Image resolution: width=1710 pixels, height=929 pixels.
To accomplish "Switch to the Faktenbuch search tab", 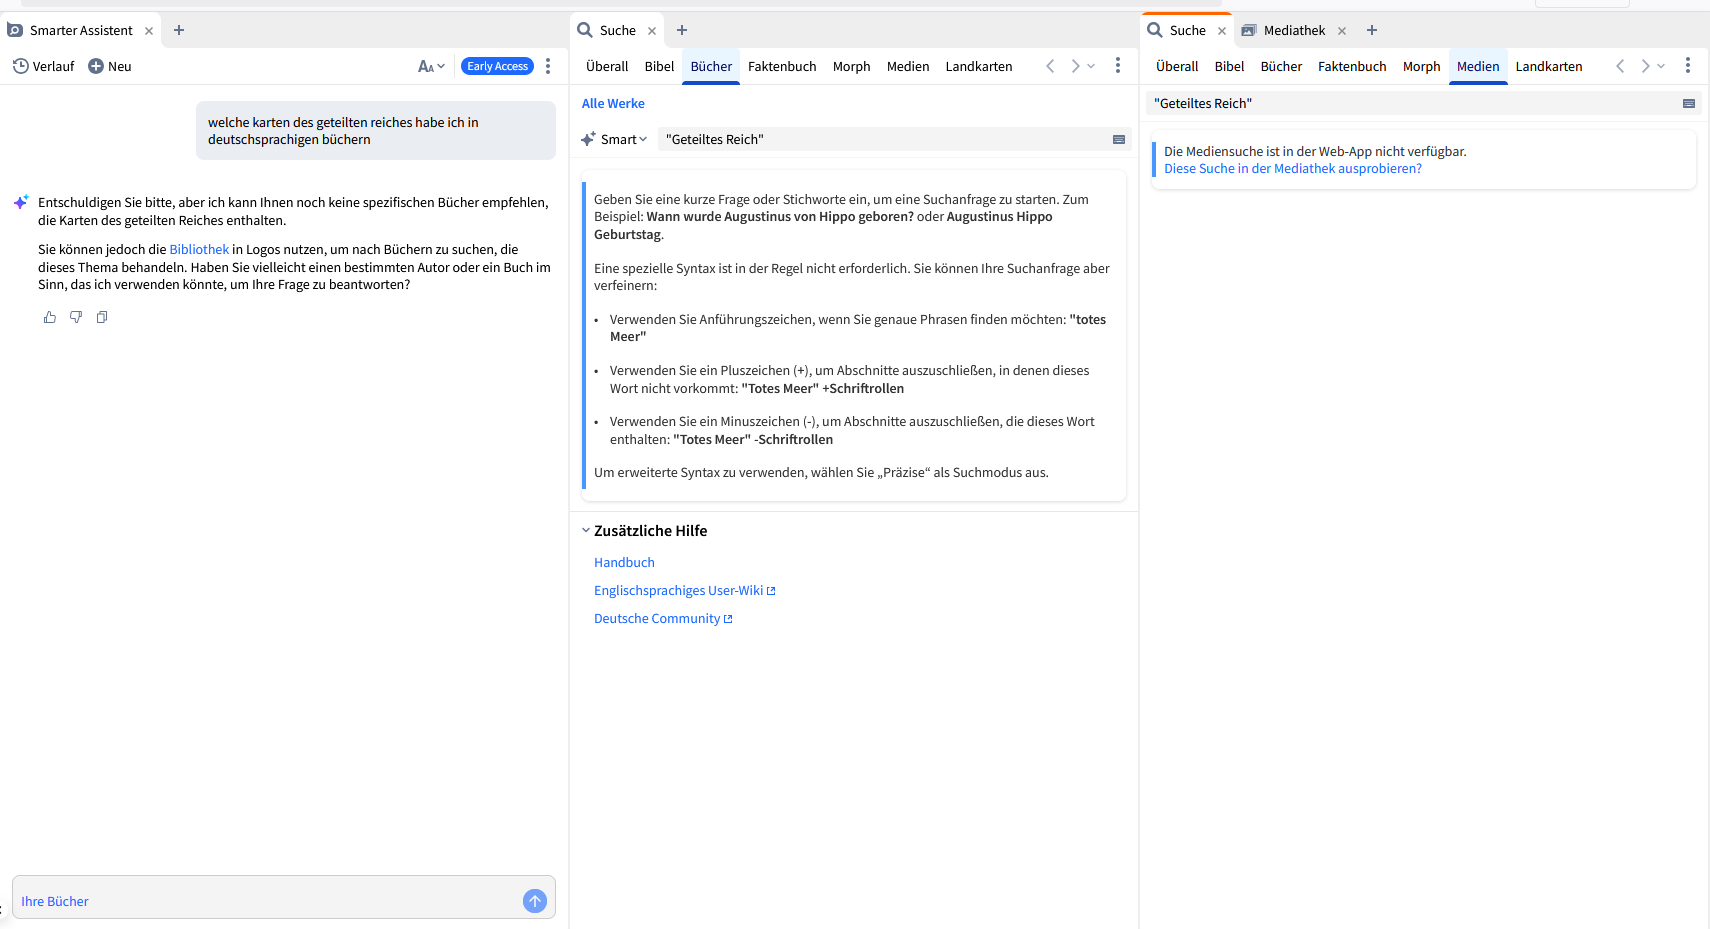I will (x=782, y=66).
